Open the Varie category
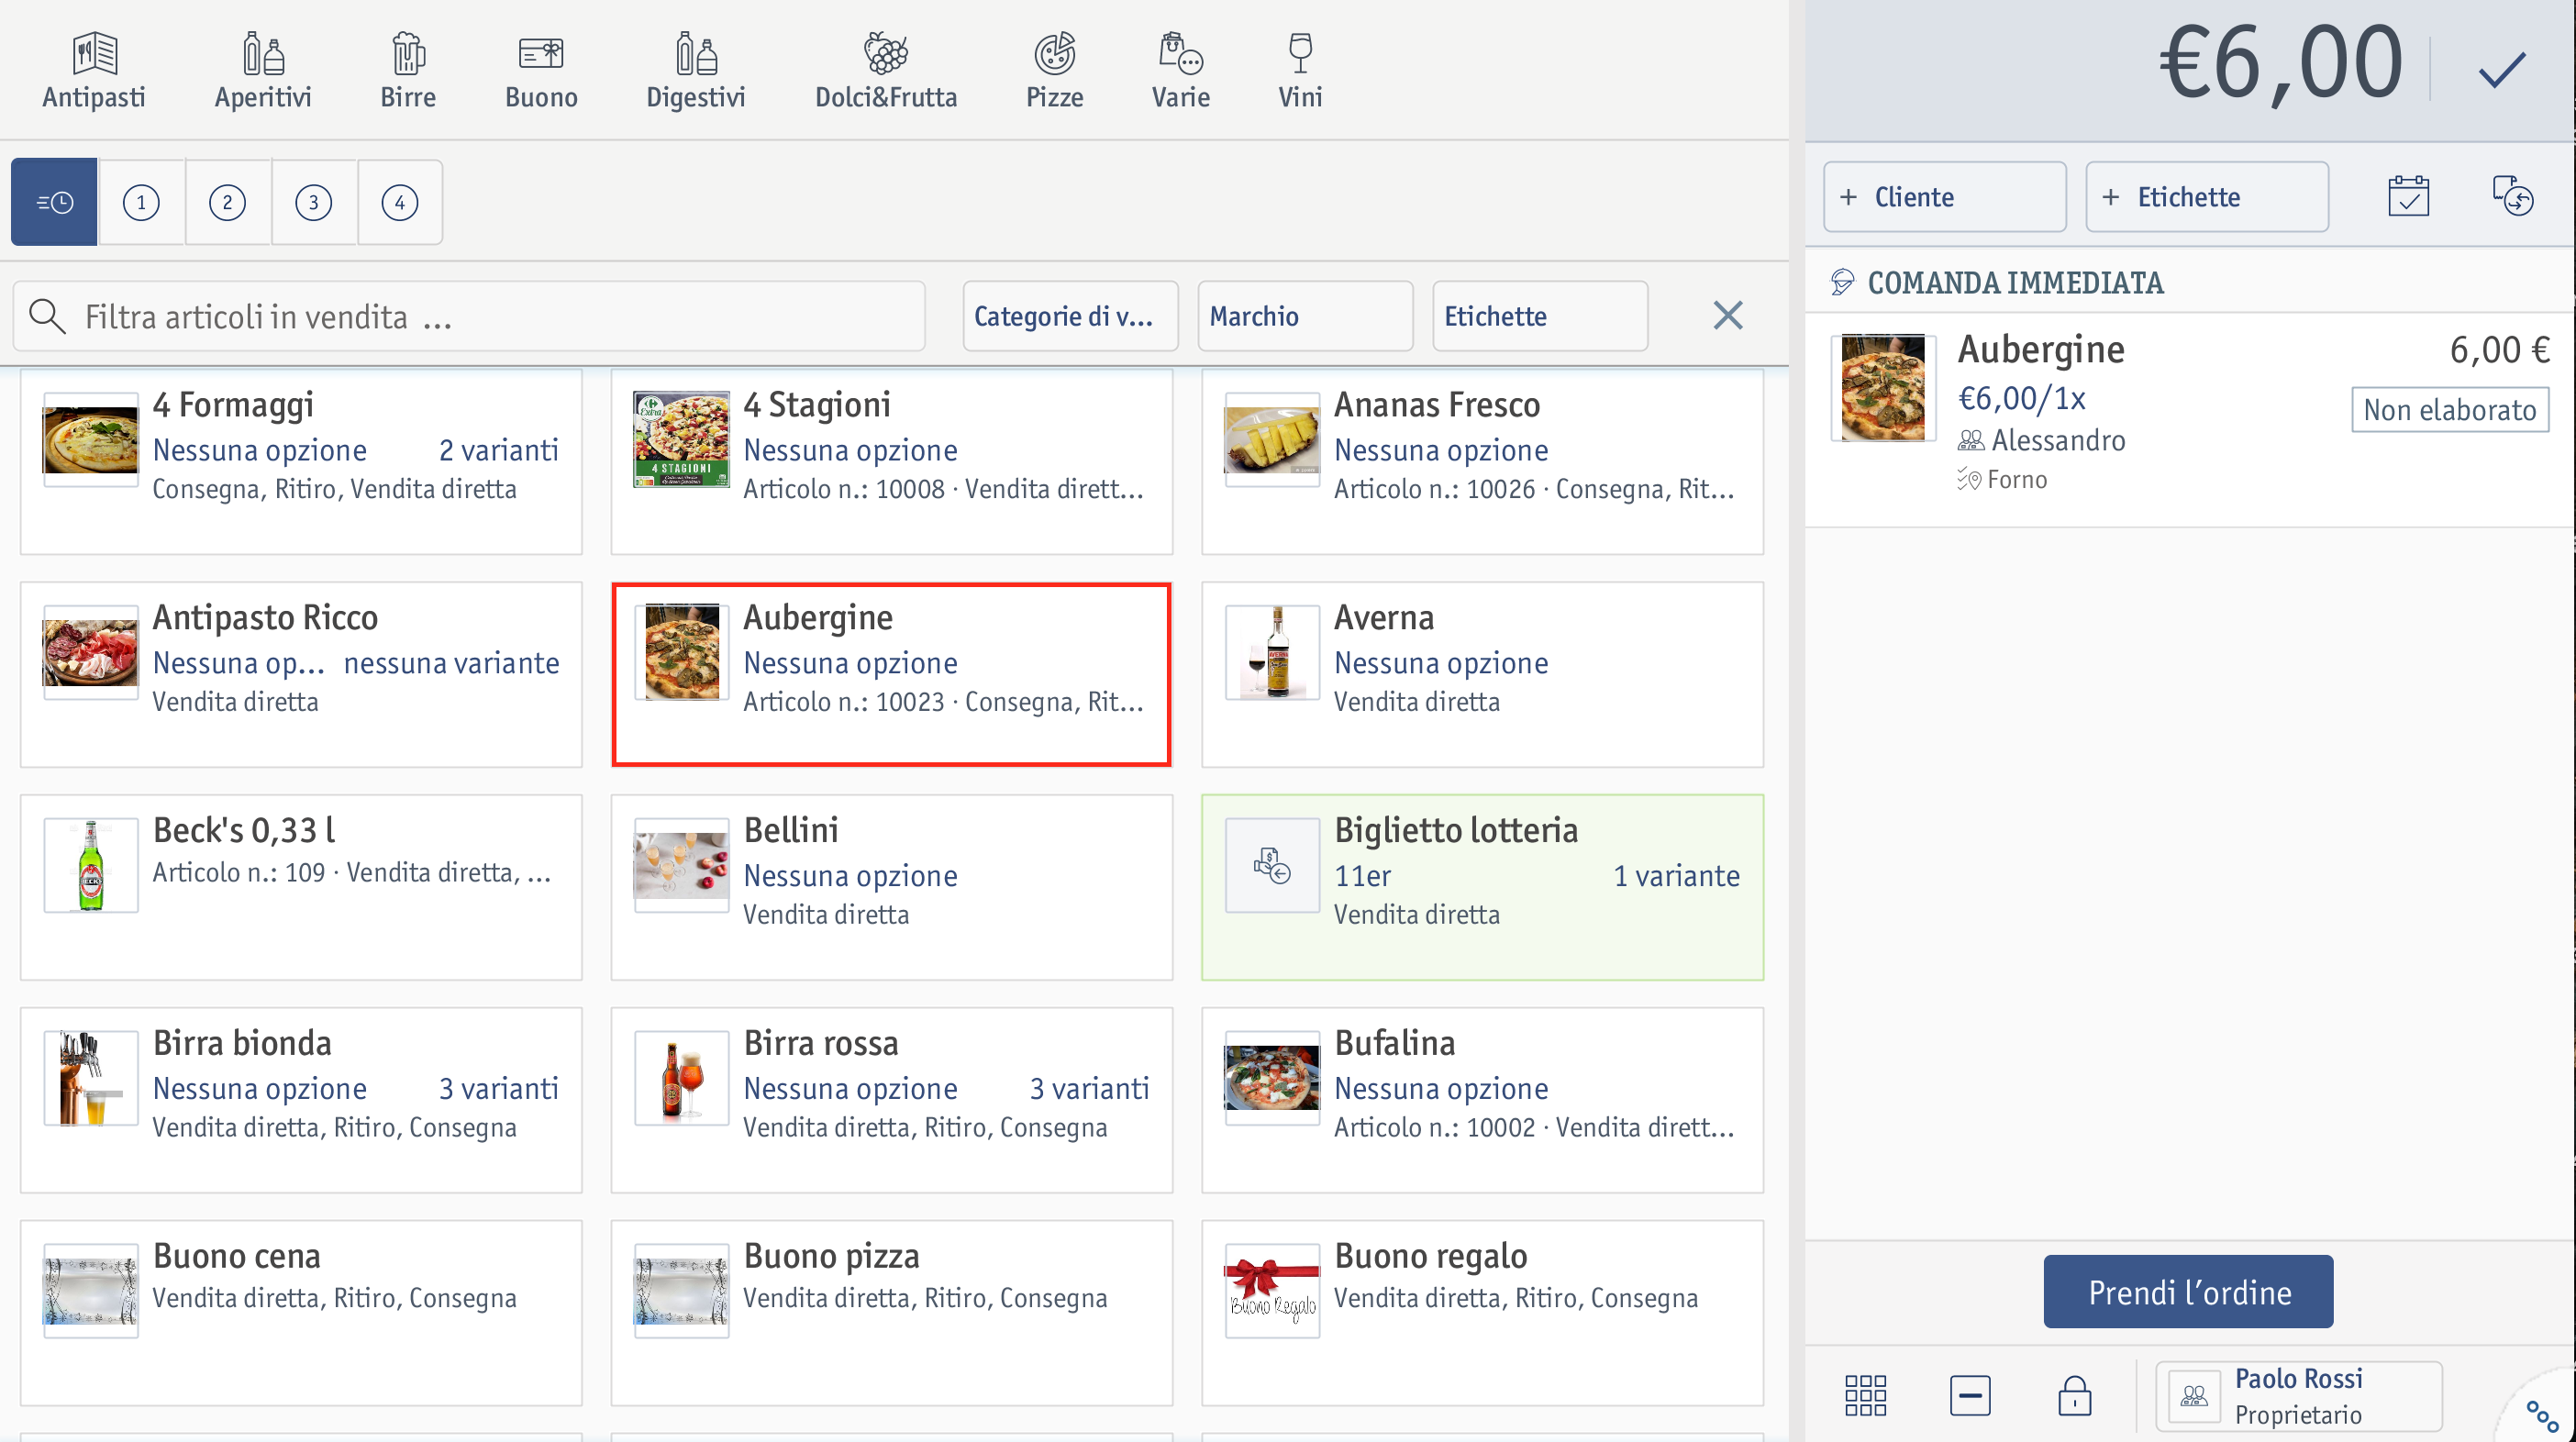The image size is (2576, 1442). pyautogui.click(x=1181, y=70)
